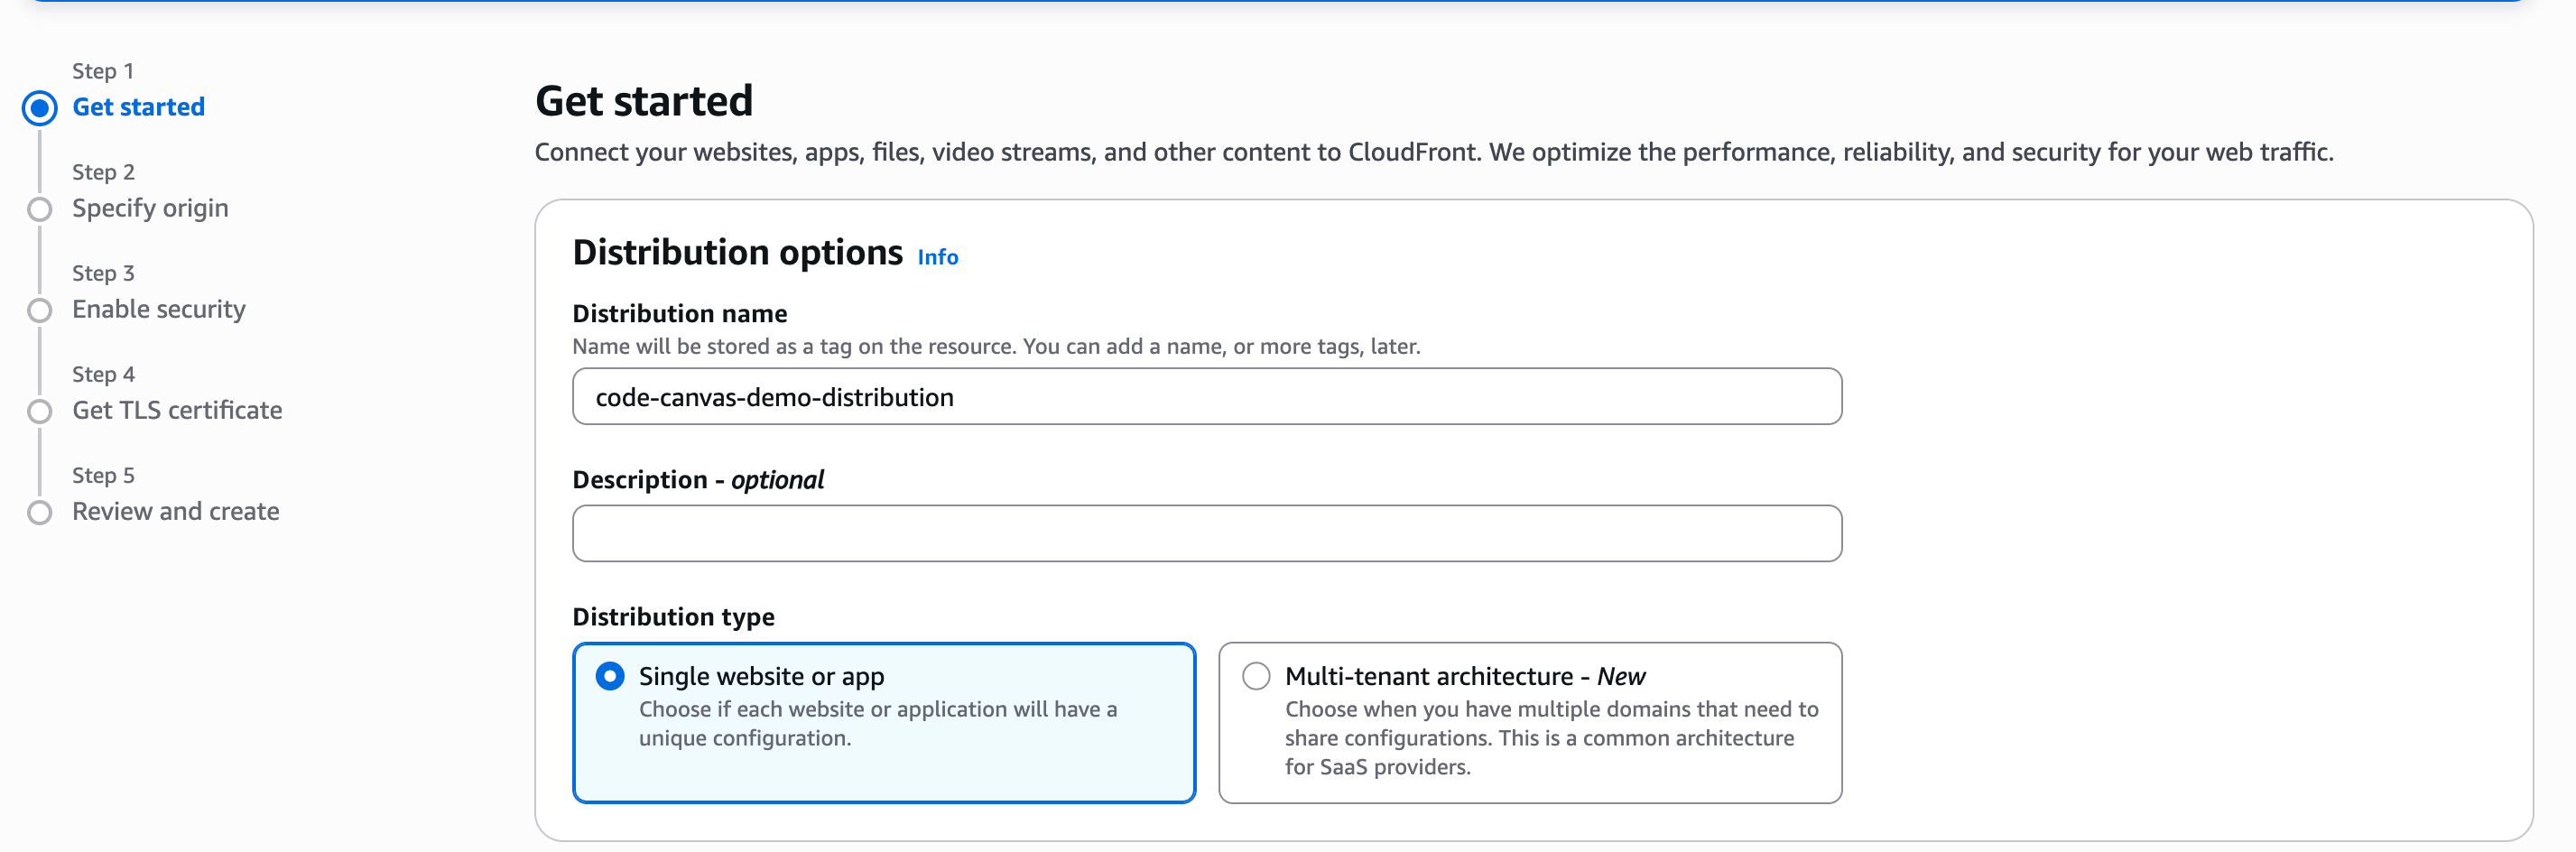Navigate to Review and create step
2576x852 pixels.
tap(175, 511)
